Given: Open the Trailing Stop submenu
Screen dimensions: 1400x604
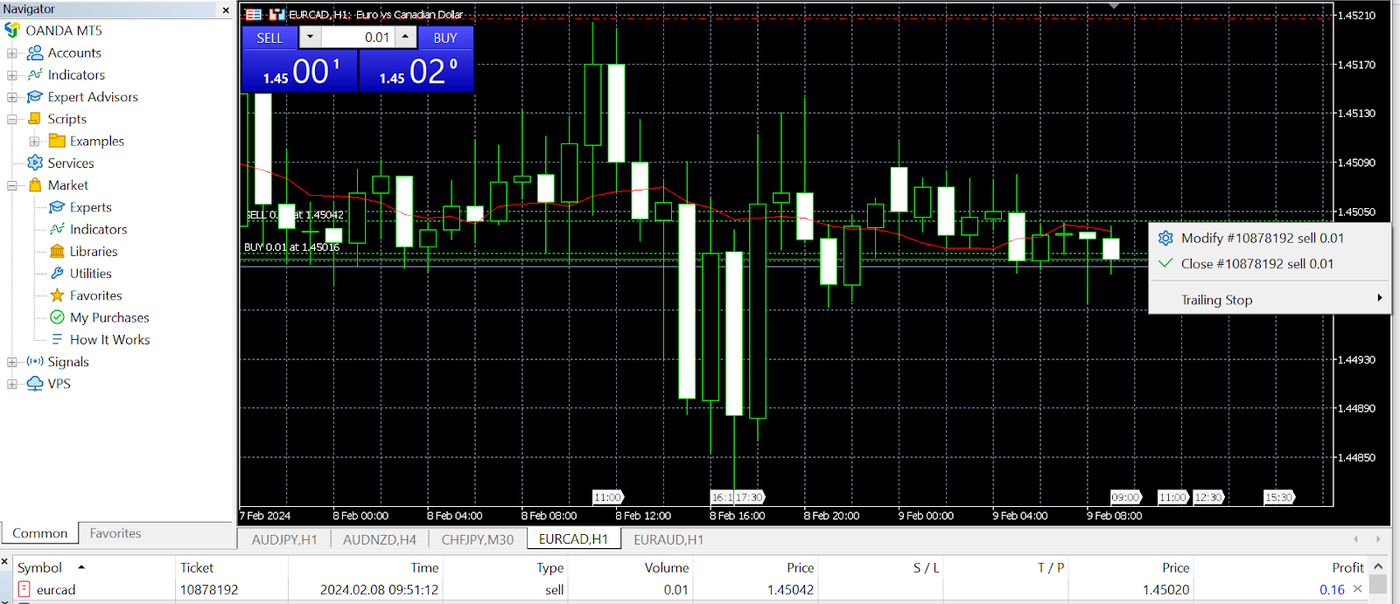Looking at the screenshot, I should [x=1216, y=299].
